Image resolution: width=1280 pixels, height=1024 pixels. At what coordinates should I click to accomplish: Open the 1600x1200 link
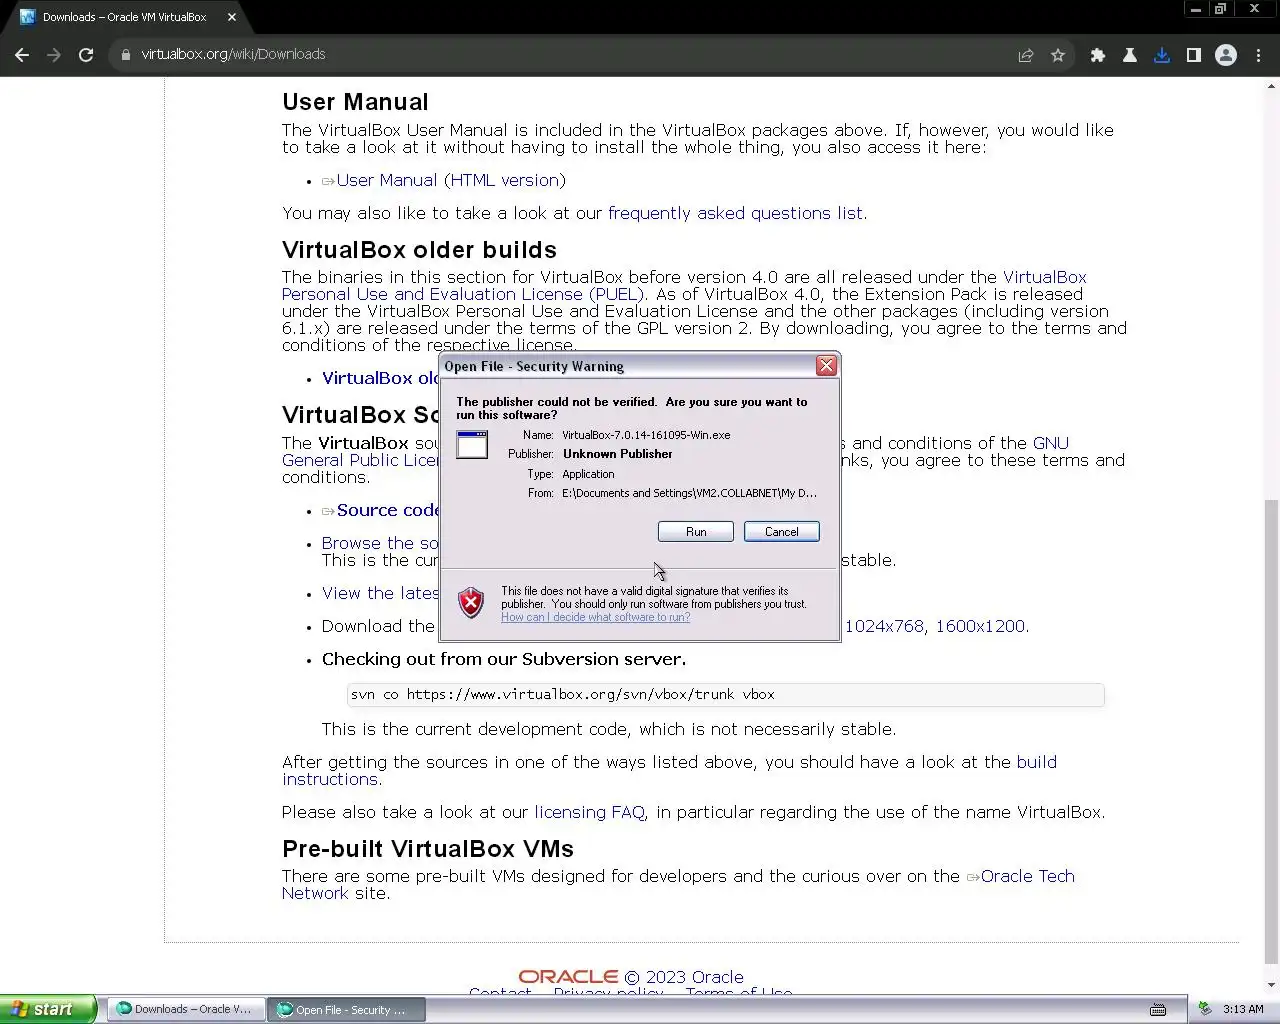[980, 627]
